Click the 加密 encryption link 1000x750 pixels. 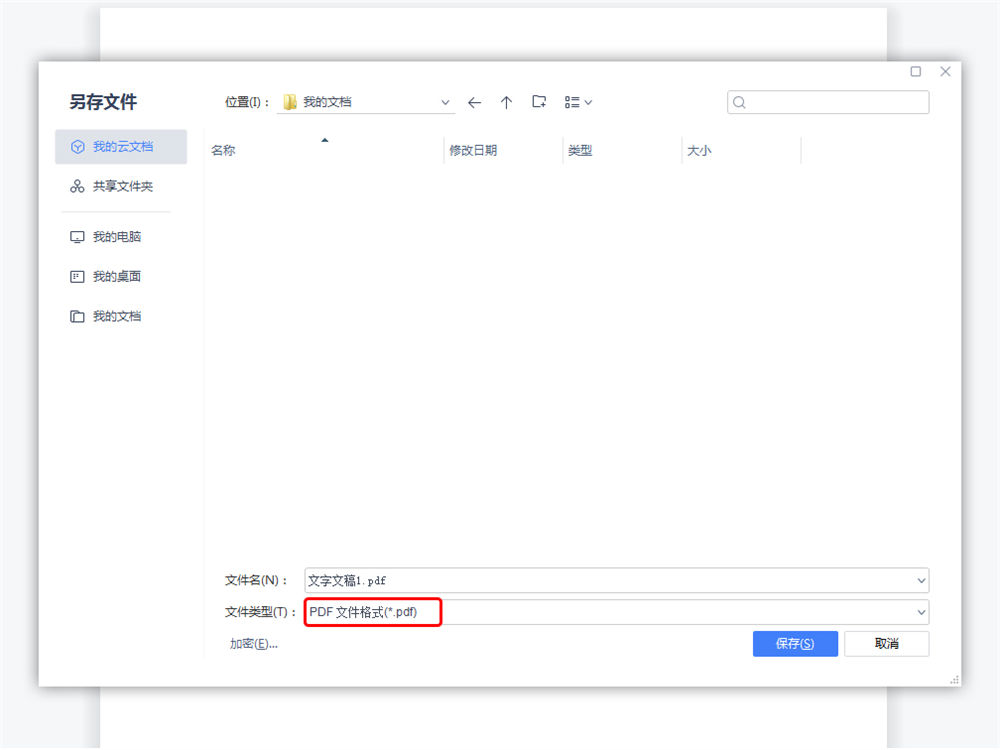pos(253,644)
